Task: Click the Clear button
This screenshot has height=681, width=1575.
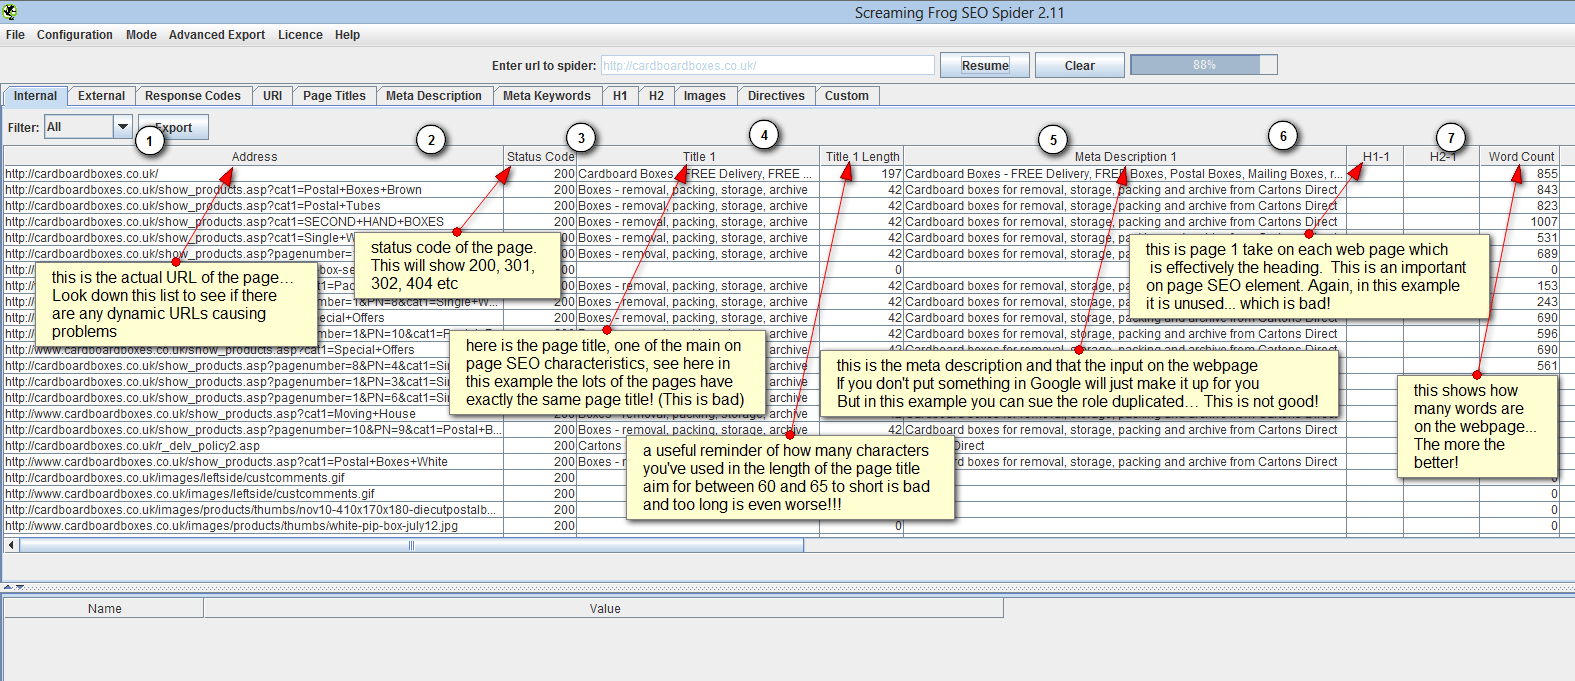Action: pos(1079,66)
